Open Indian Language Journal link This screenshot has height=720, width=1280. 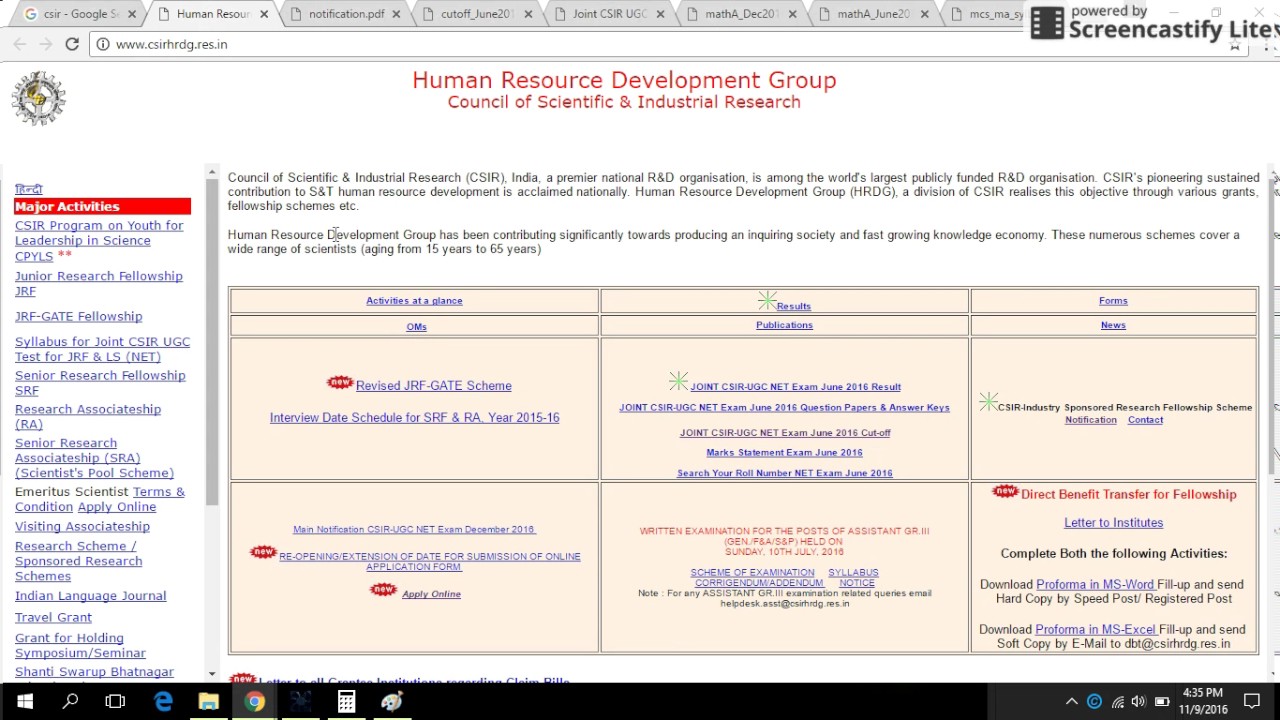tap(90, 596)
